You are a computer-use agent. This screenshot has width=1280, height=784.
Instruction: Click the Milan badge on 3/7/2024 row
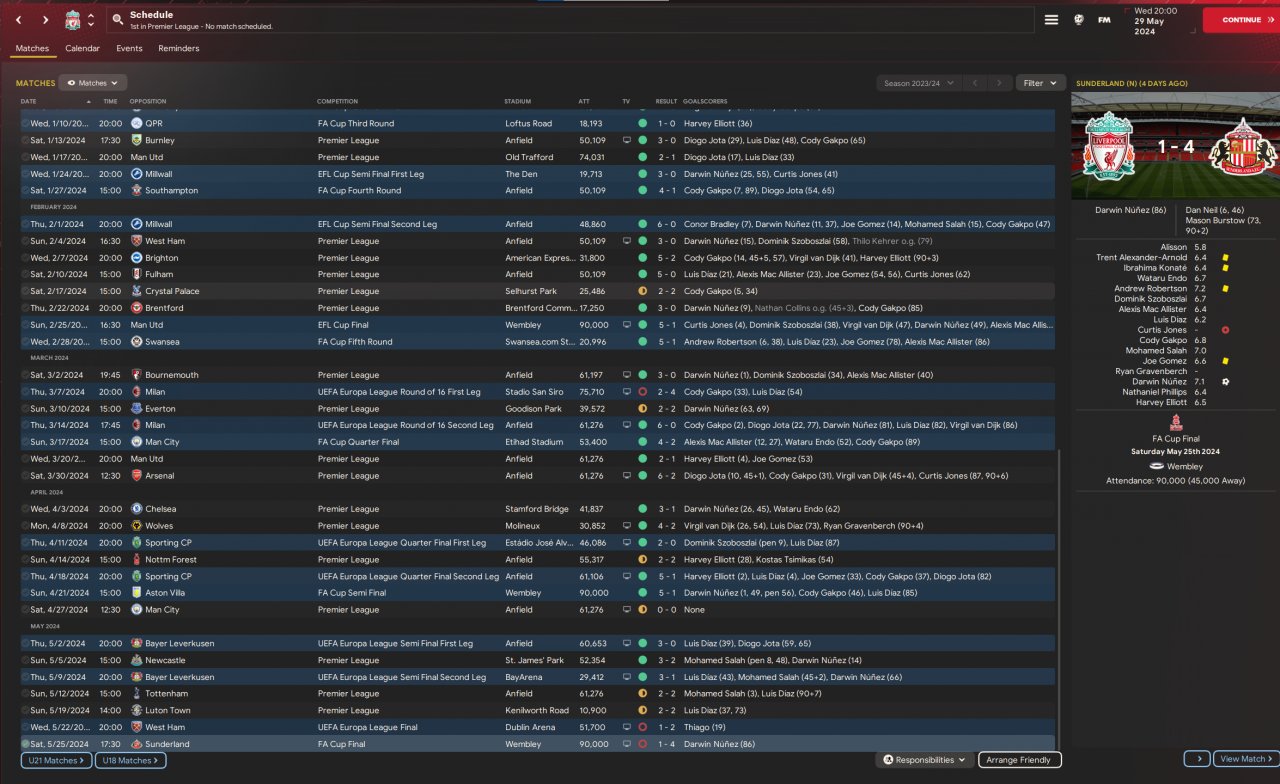click(137, 392)
